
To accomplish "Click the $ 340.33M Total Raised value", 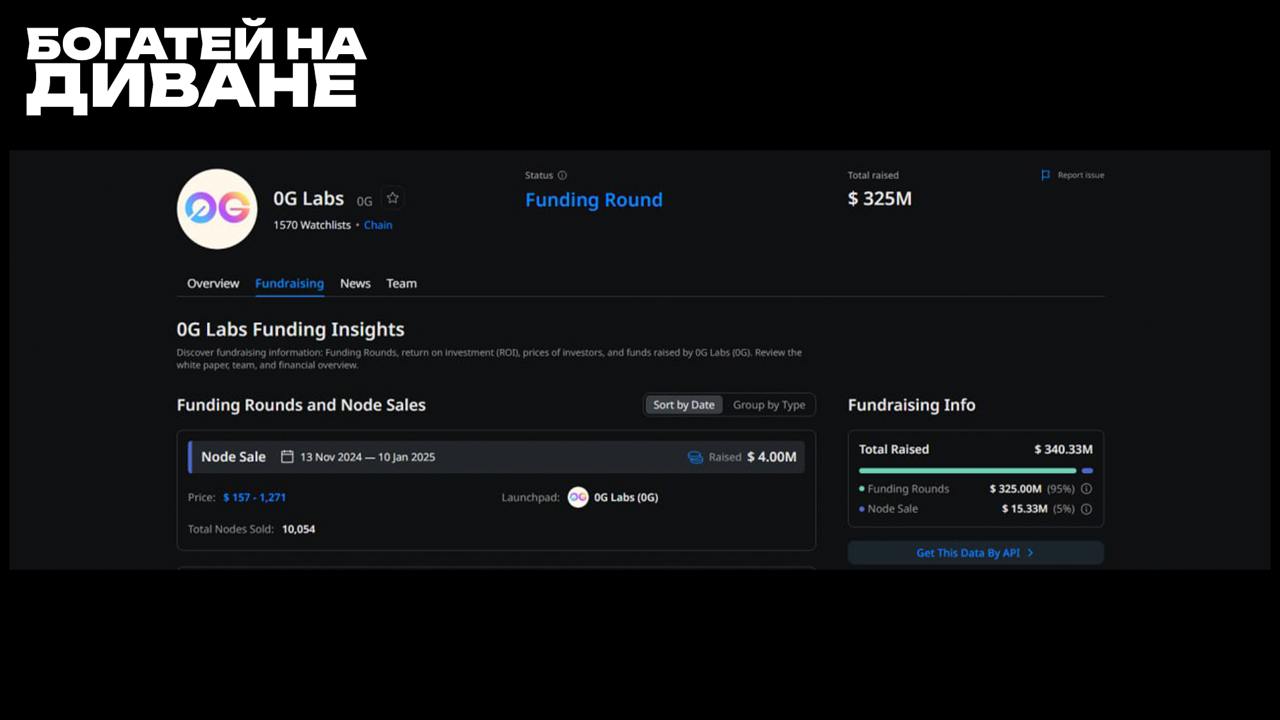I will tap(1063, 449).
